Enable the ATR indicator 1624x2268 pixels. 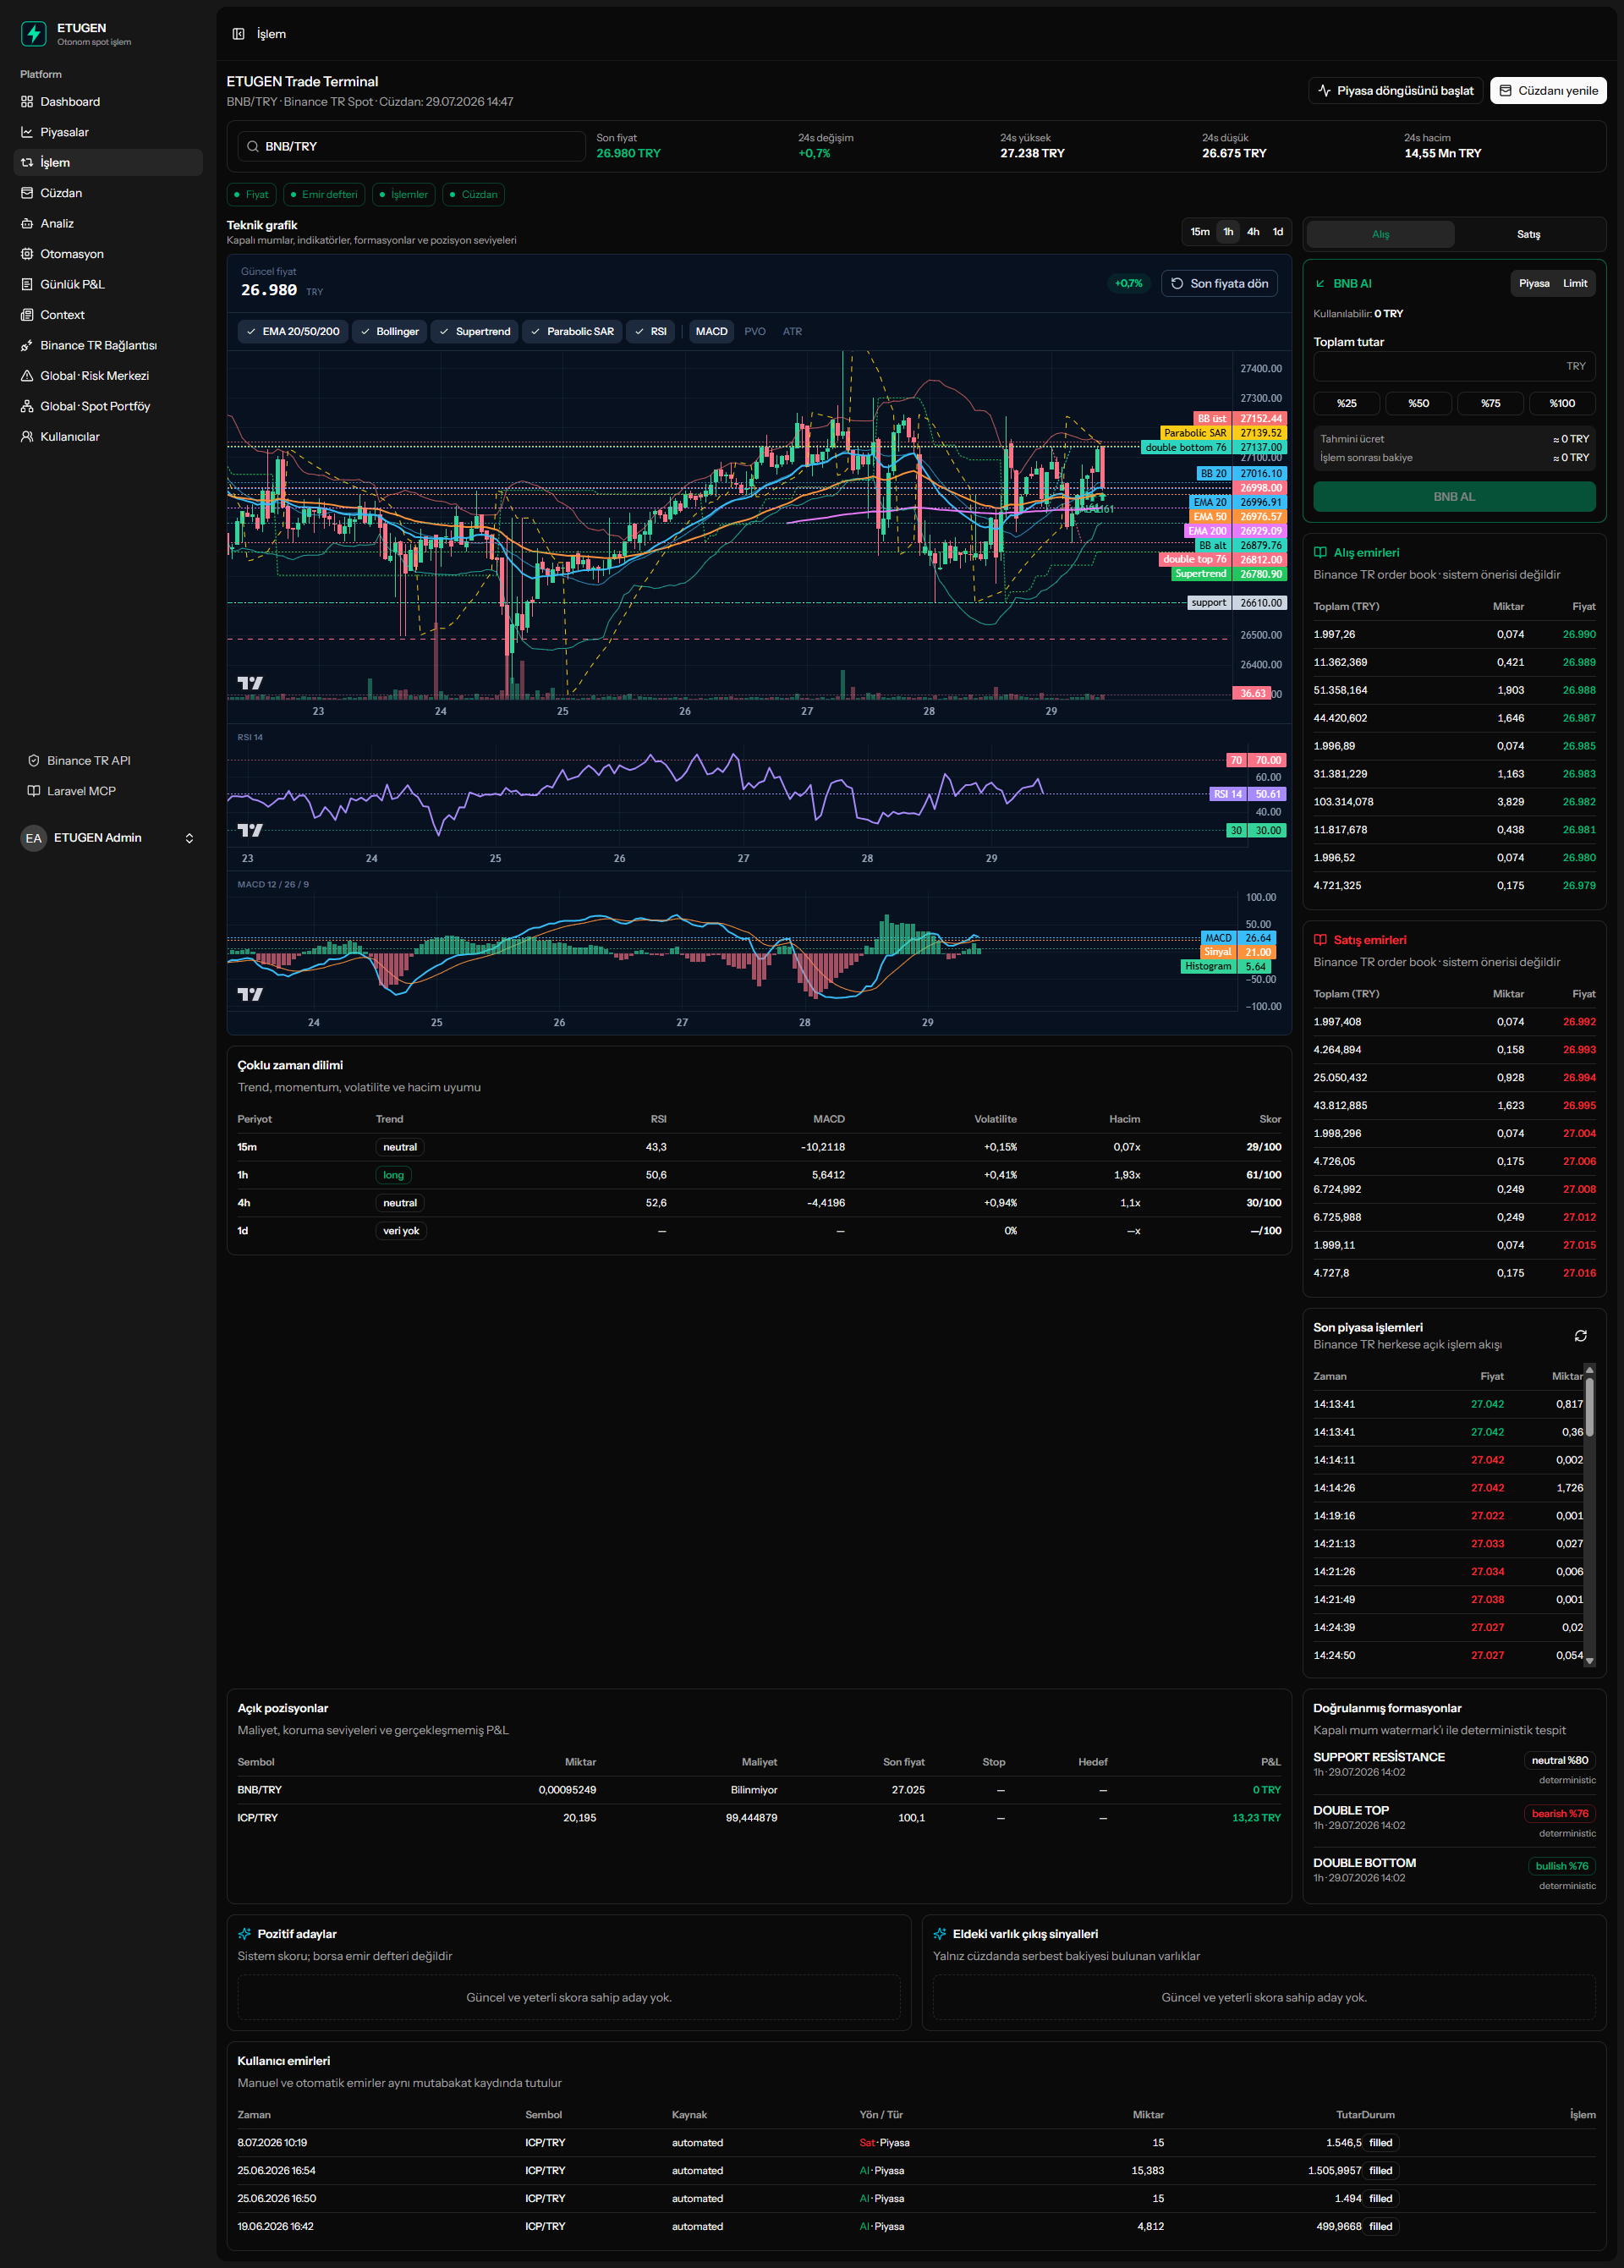(x=792, y=332)
